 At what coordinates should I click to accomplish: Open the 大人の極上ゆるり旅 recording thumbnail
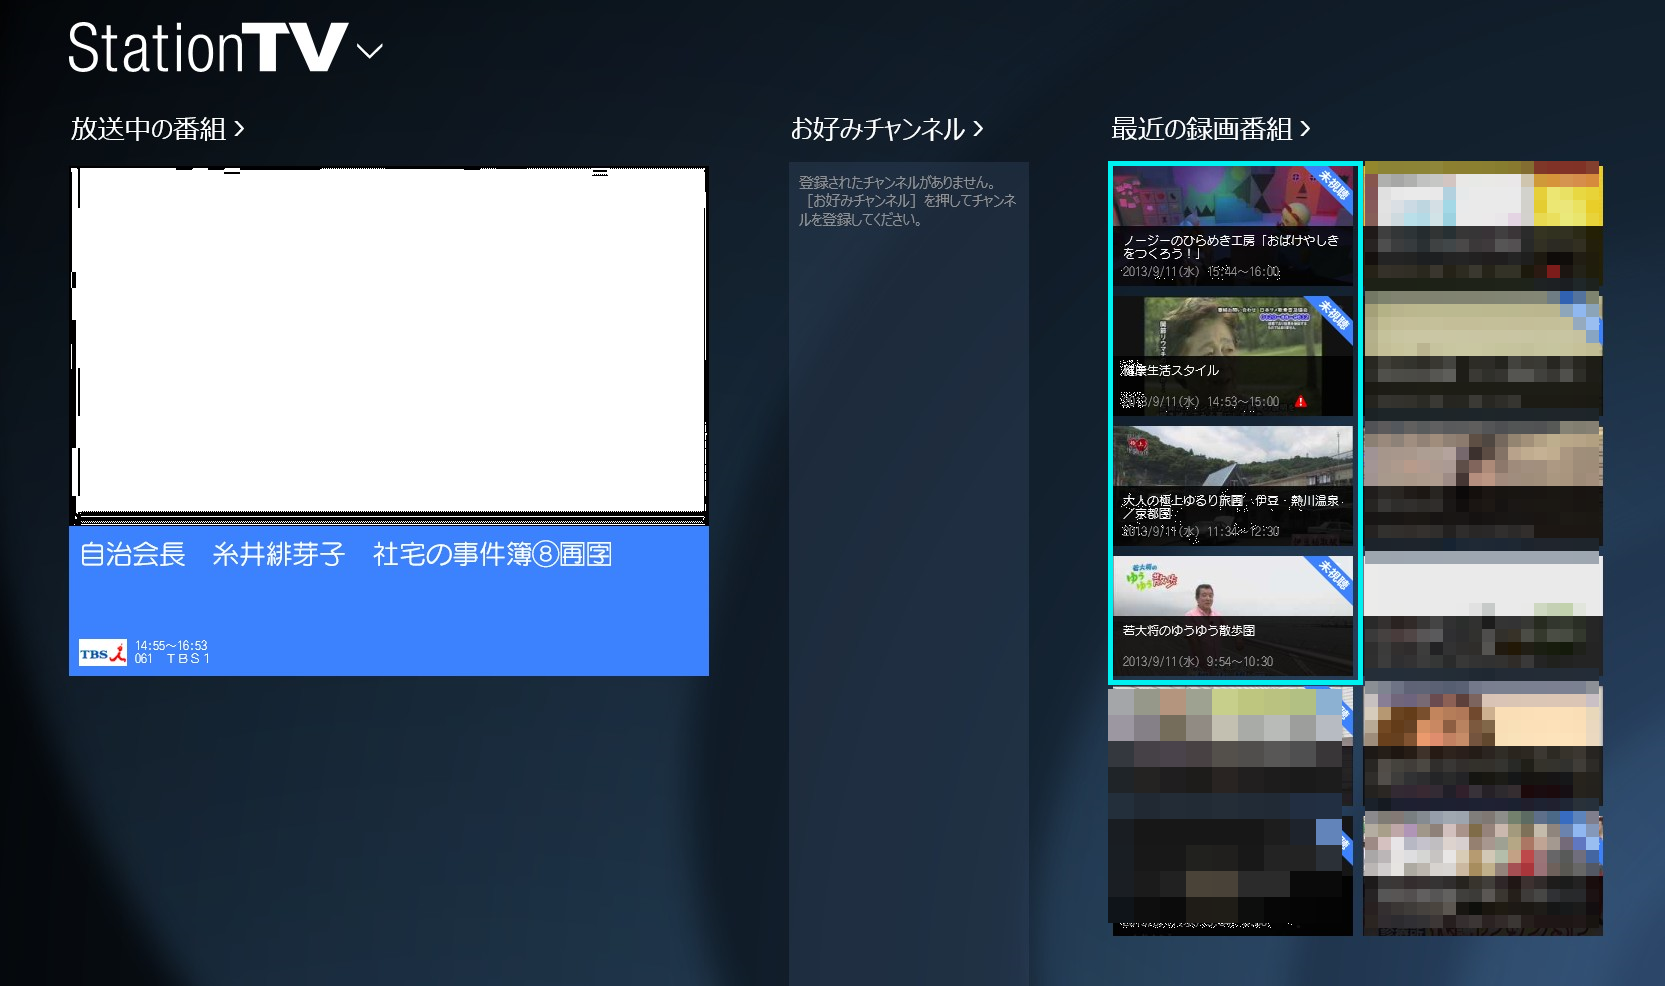(1233, 486)
